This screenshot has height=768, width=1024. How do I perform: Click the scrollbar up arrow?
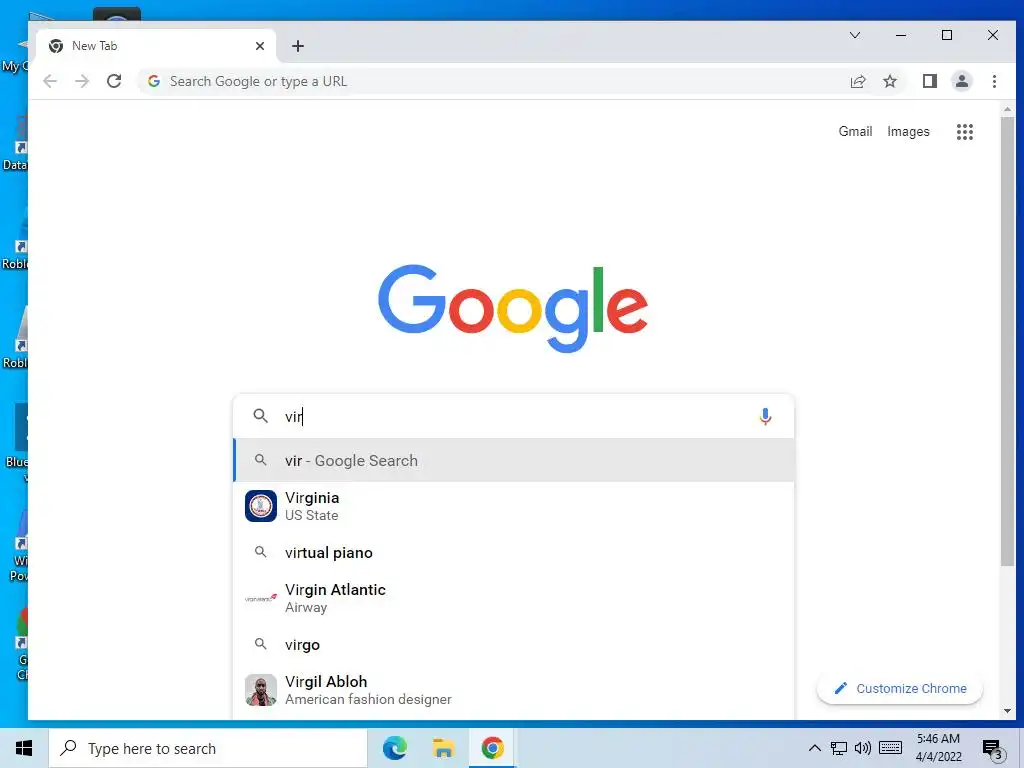click(1007, 109)
